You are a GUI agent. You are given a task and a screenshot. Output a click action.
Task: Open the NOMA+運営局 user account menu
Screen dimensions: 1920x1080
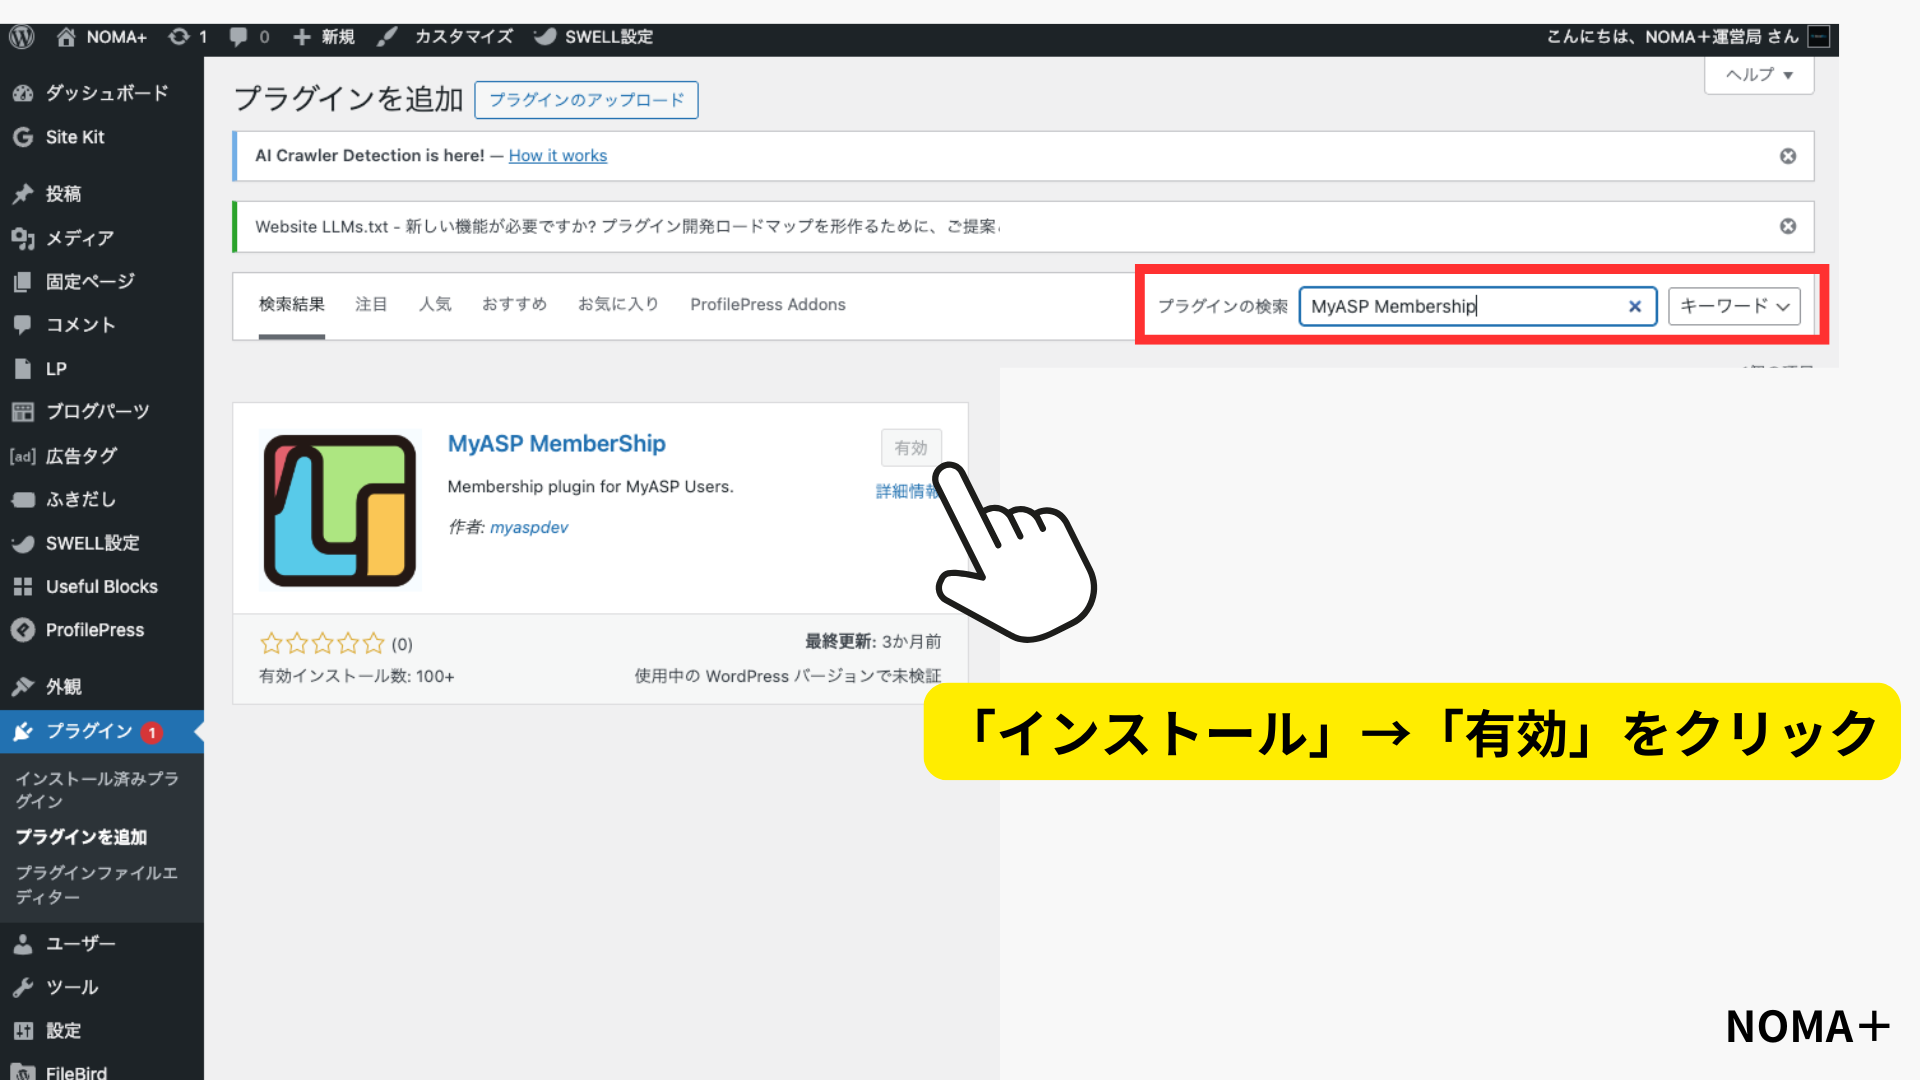tap(1688, 37)
